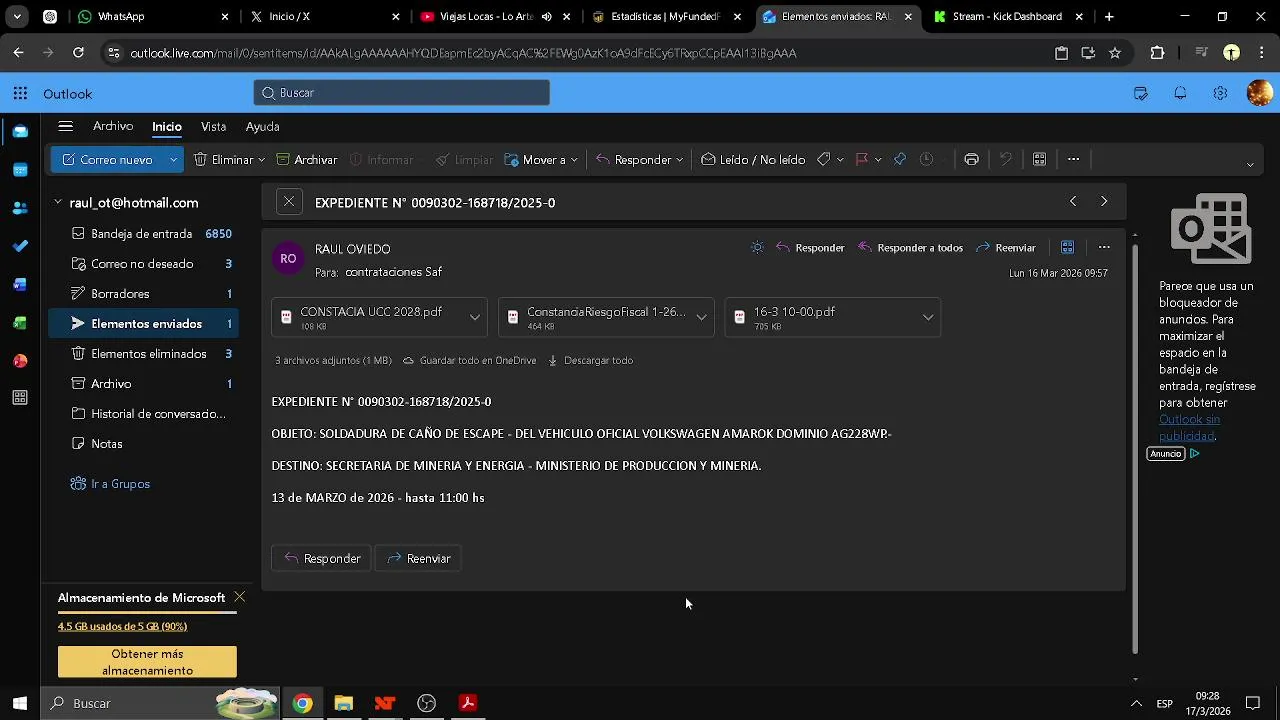Viewport: 1280px width, 720px height.
Task: Expand the Correo nuevo dropdown arrow
Action: coord(173,160)
